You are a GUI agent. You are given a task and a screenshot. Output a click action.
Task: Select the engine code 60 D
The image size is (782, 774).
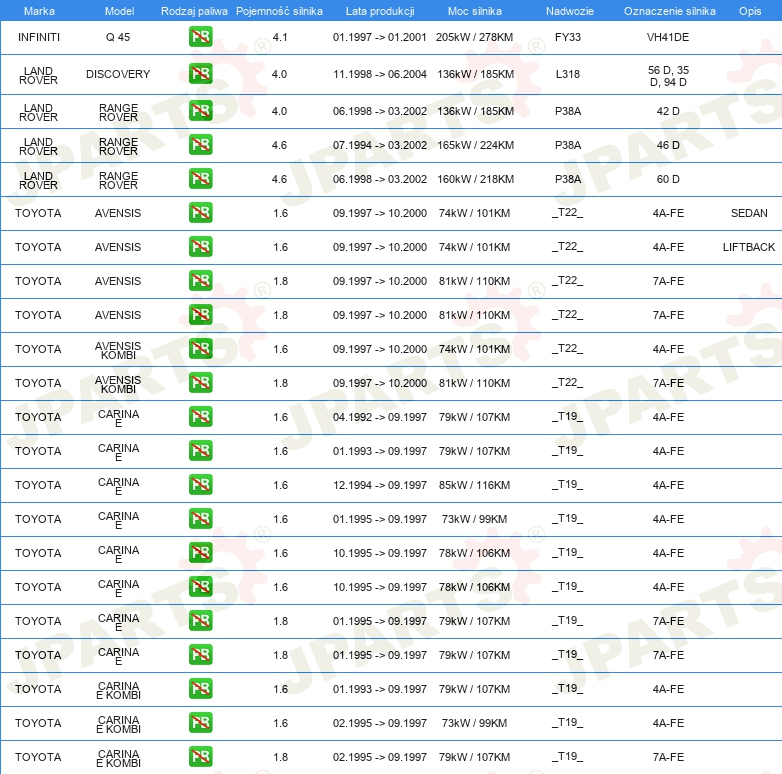668,179
